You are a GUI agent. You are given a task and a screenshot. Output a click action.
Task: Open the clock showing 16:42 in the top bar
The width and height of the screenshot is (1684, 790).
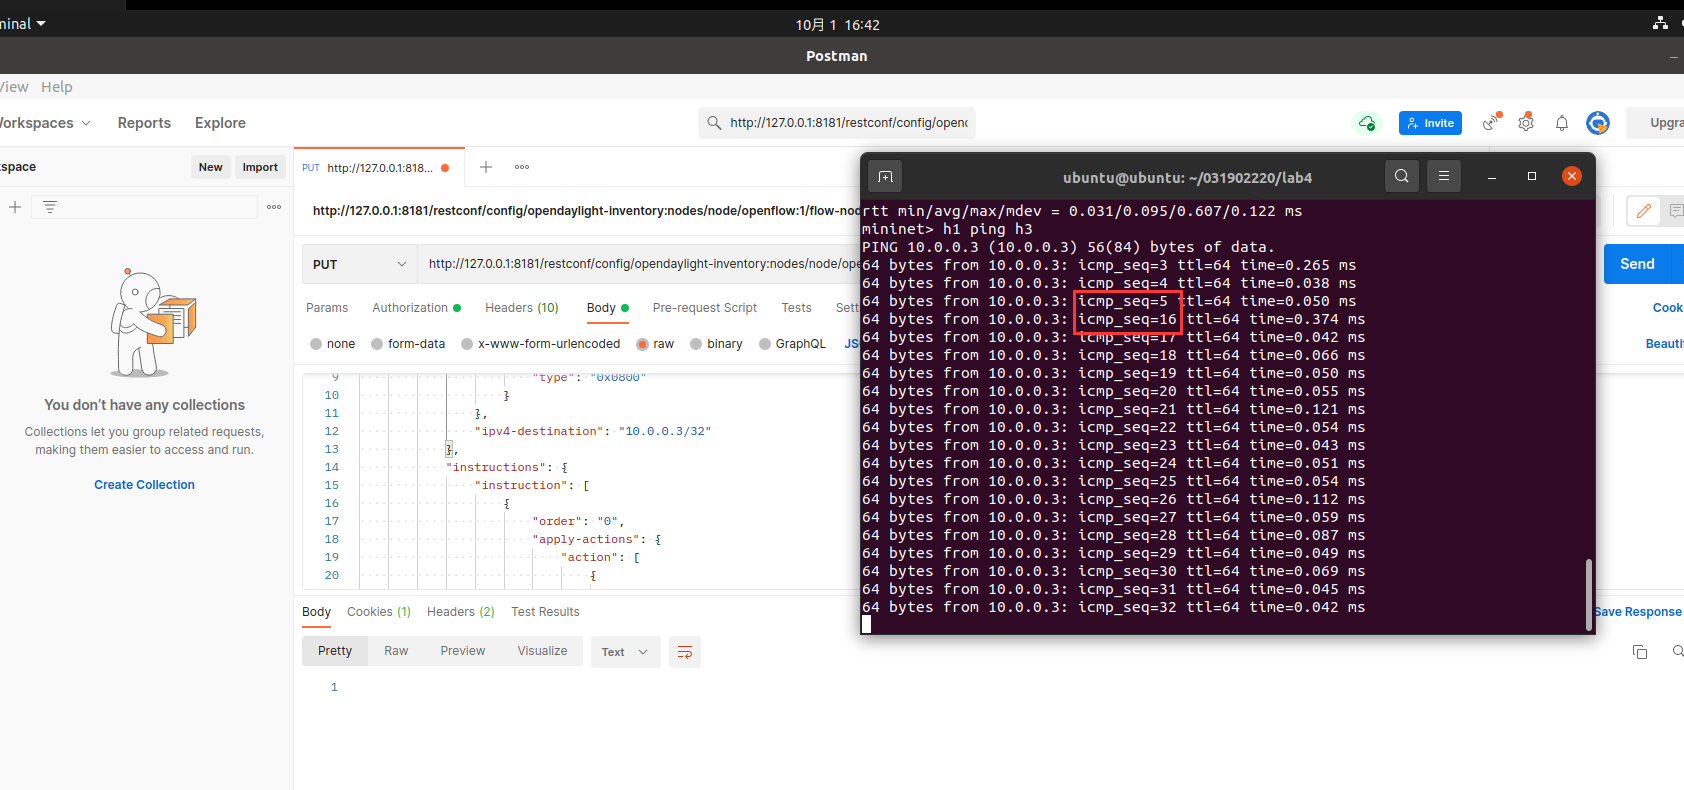point(838,24)
